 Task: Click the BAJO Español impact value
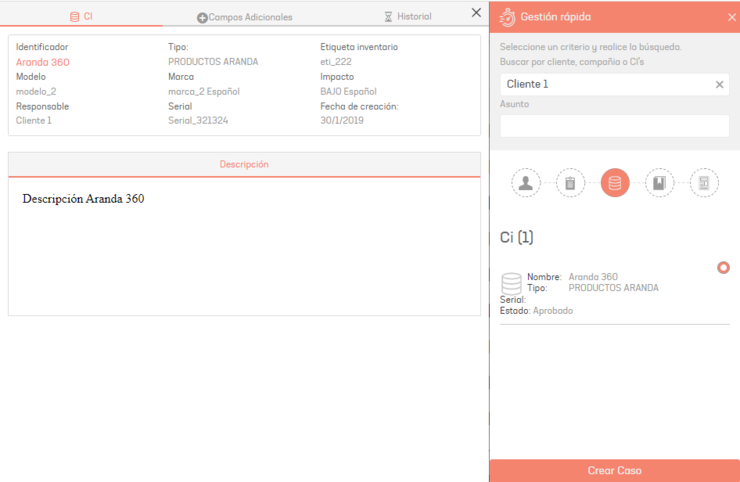click(348, 92)
